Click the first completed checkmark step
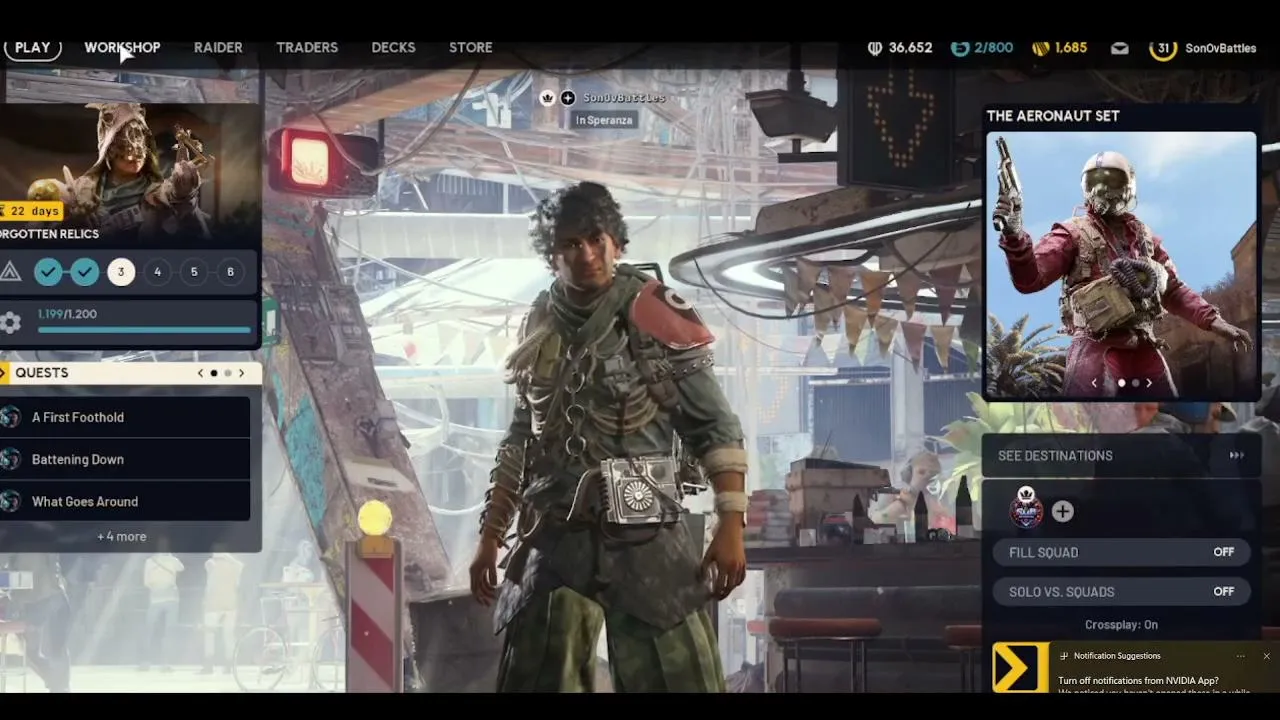 [x=48, y=271]
